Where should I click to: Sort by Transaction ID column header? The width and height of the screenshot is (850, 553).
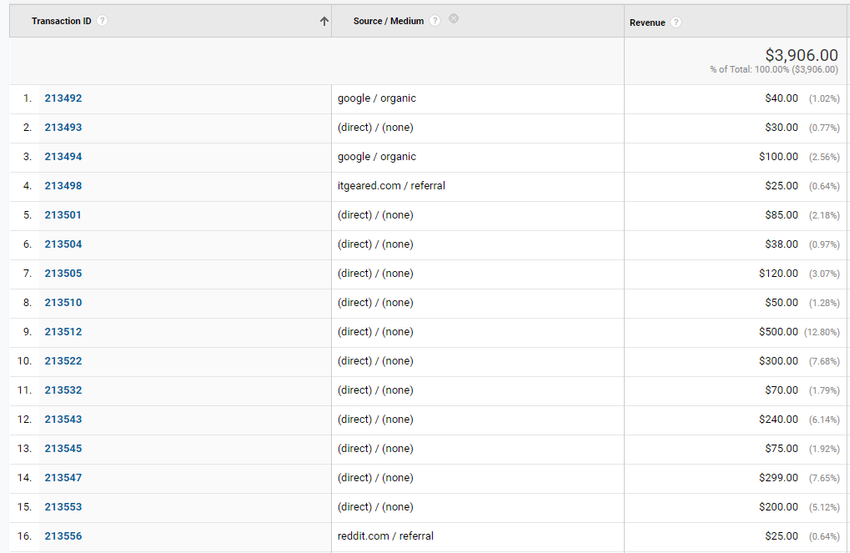coord(61,21)
